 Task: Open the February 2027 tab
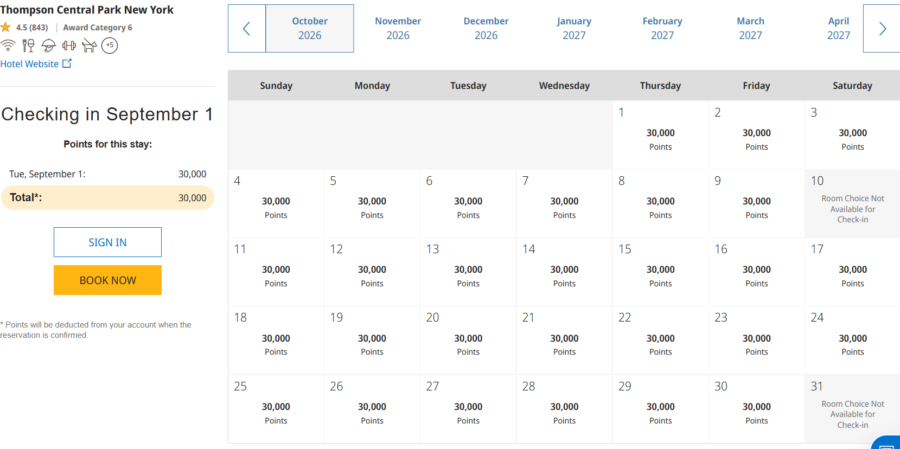click(662, 29)
